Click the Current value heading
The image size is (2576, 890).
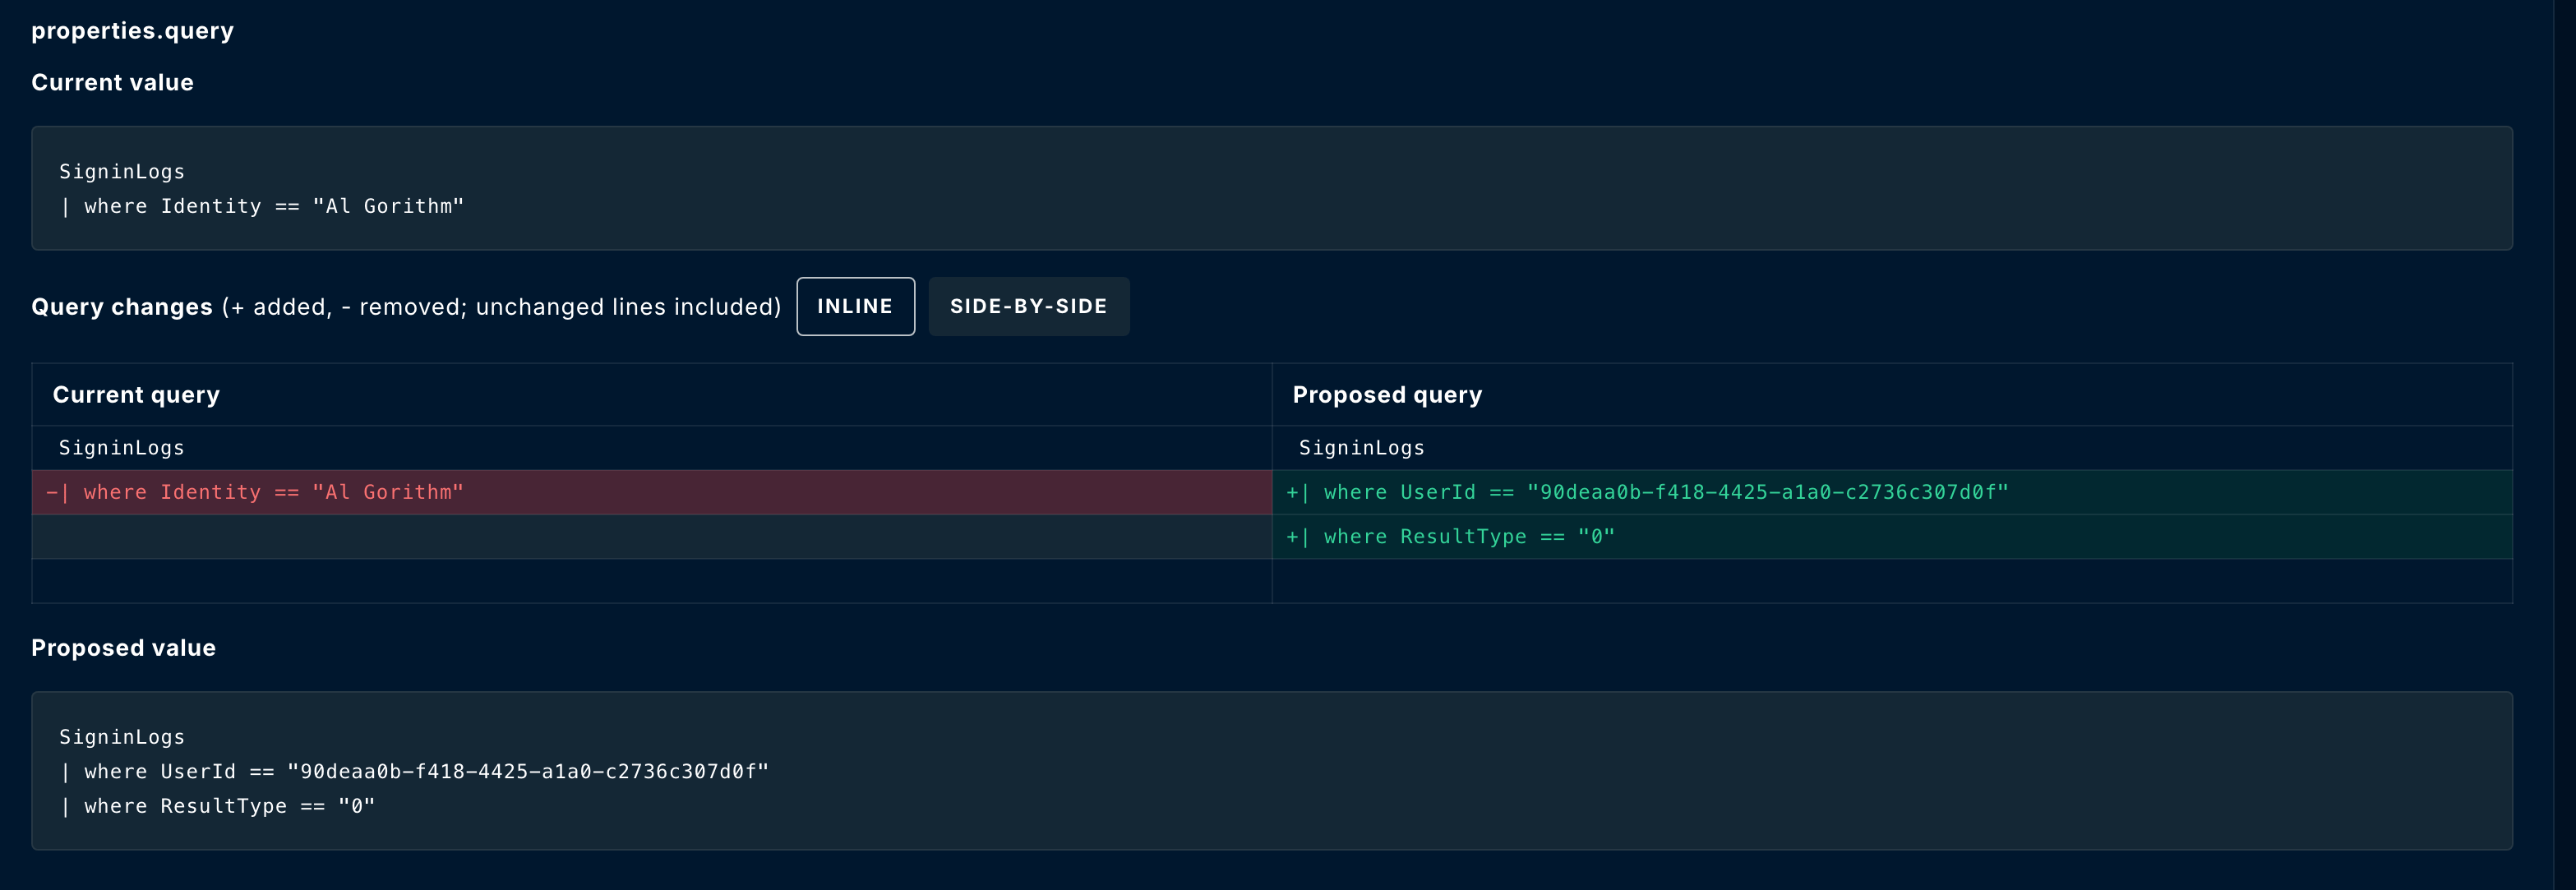point(112,83)
